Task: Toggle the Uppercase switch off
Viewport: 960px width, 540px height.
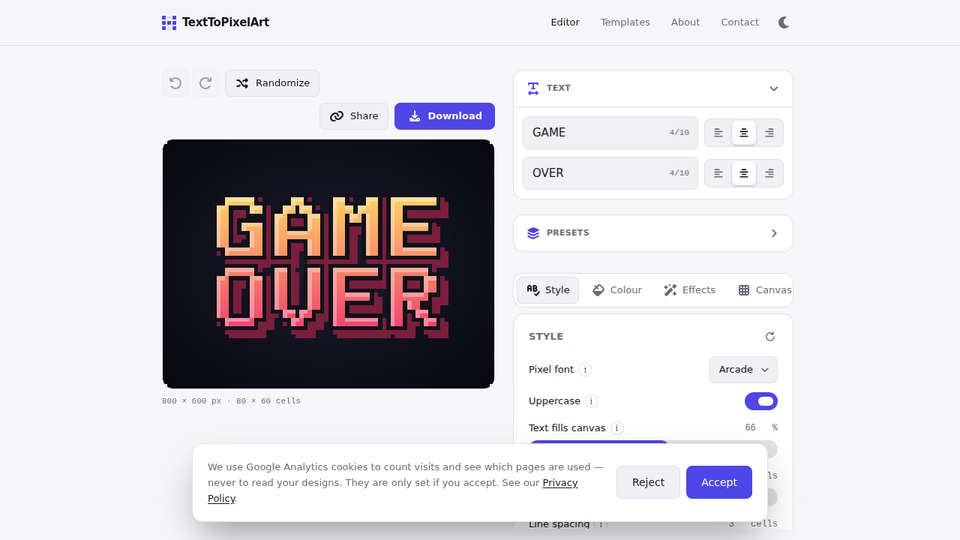Action: pos(761,402)
